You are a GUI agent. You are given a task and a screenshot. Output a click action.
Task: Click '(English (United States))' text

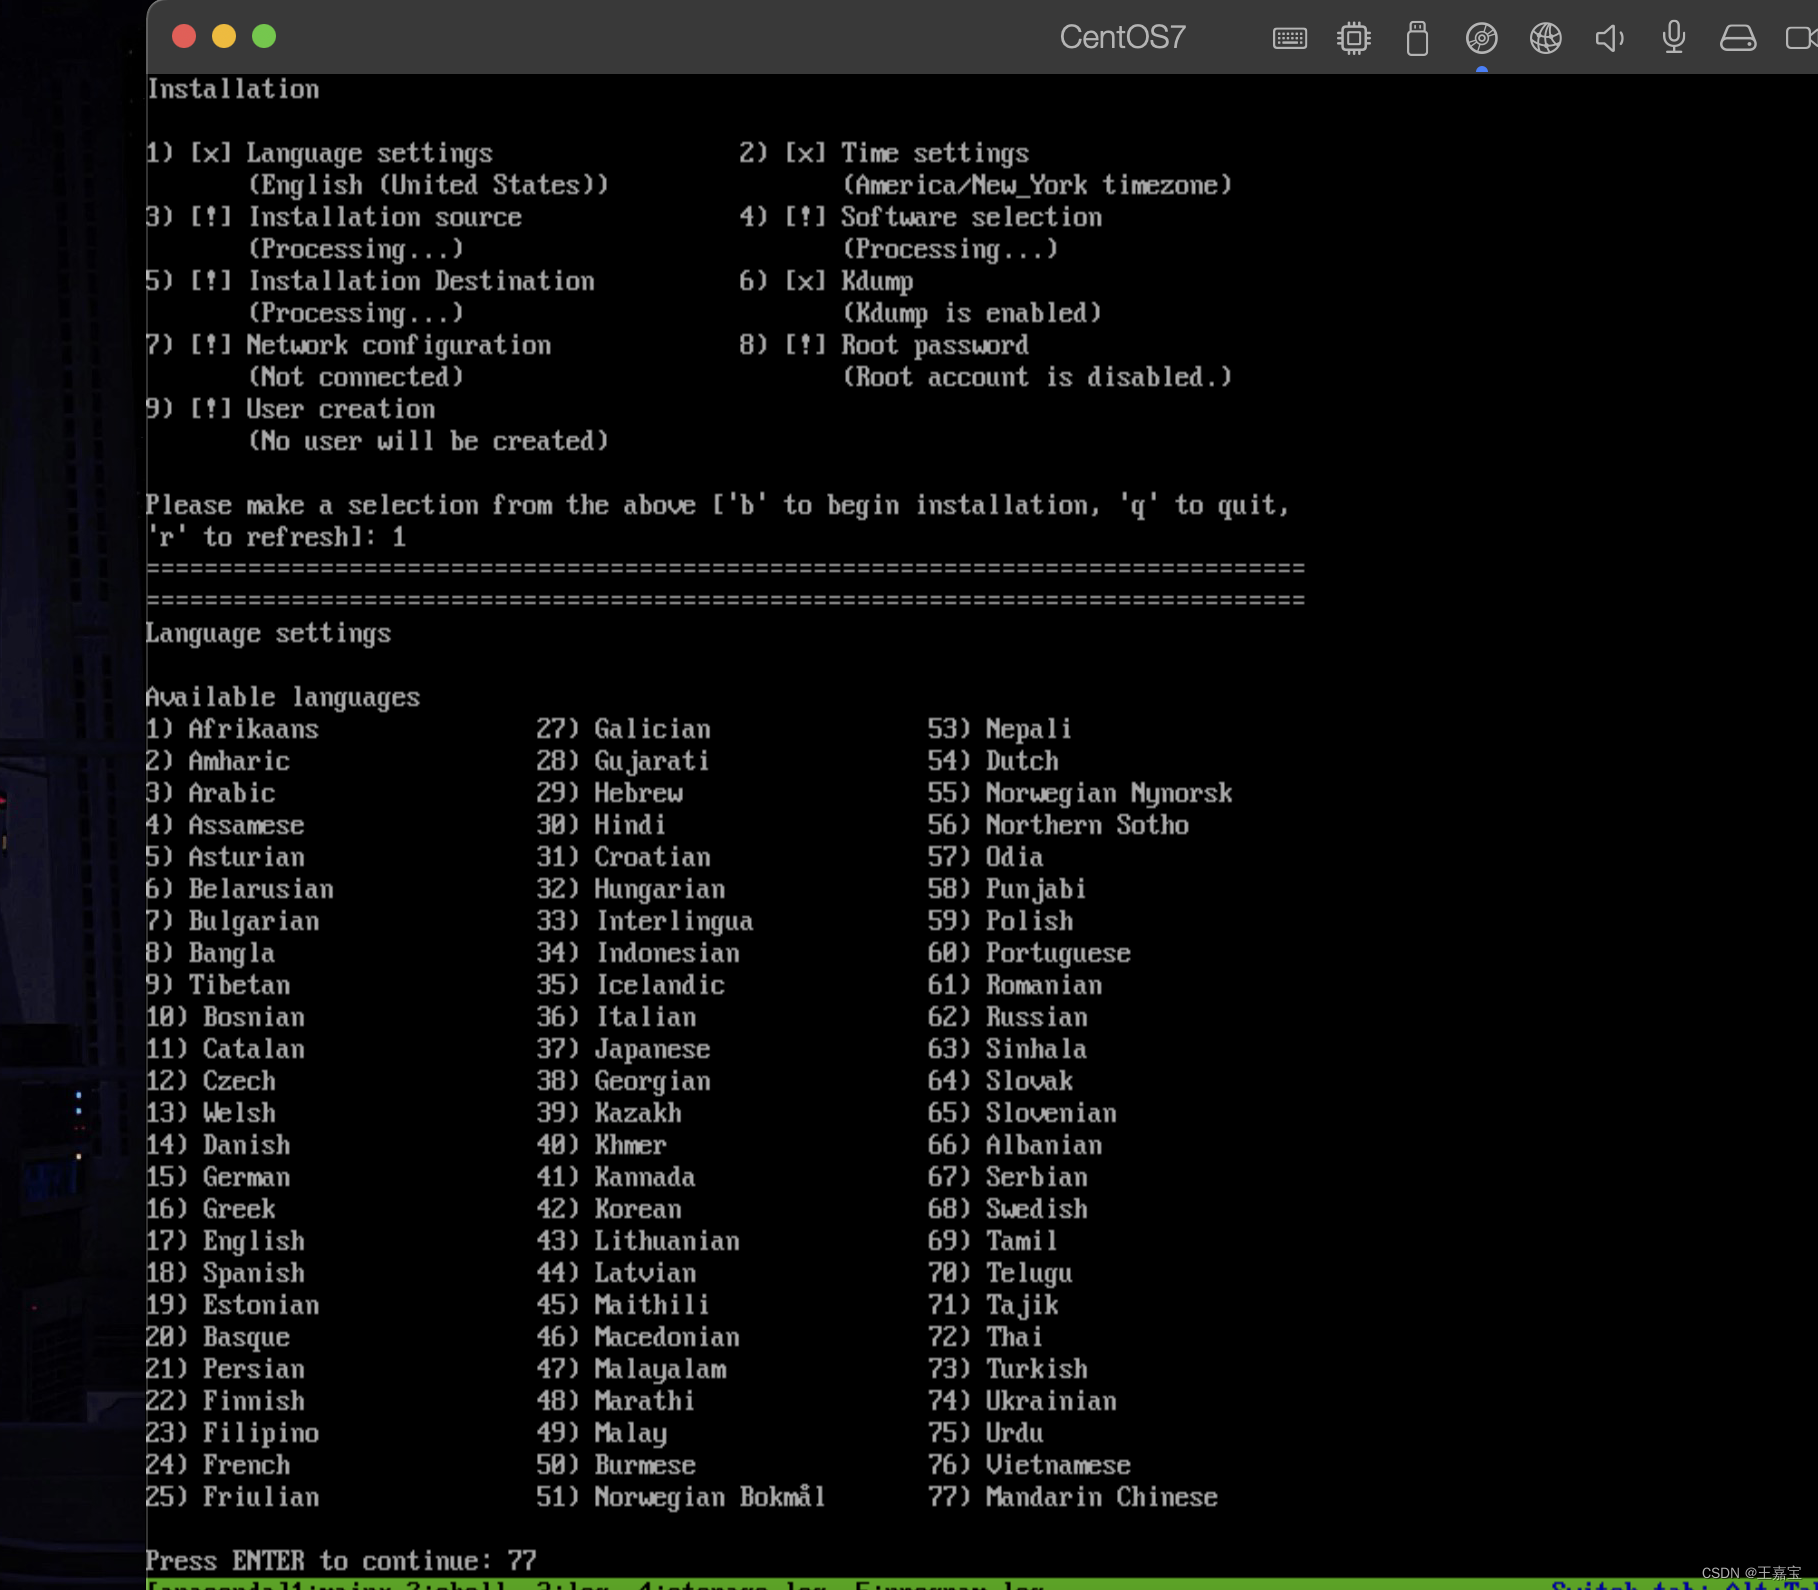tap(428, 185)
